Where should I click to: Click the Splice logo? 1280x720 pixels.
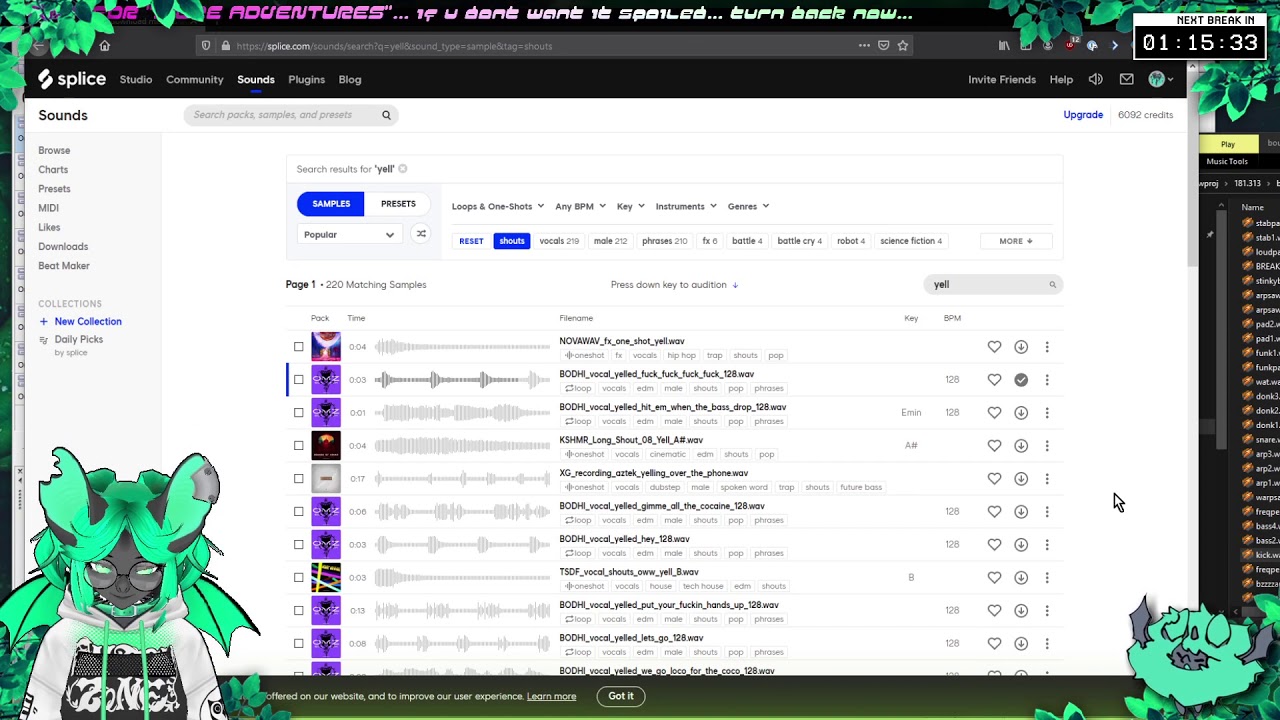click(x=72, y=79)
